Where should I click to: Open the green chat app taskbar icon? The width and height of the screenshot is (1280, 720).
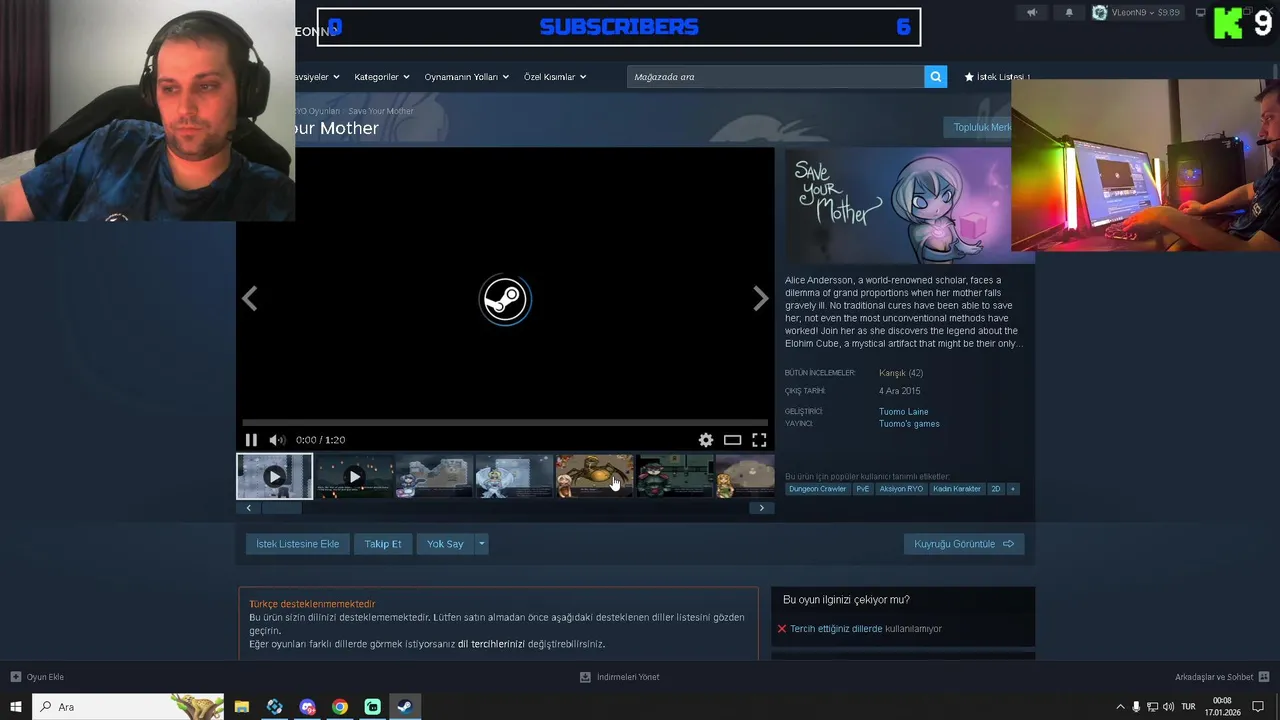tap(373, 707)
